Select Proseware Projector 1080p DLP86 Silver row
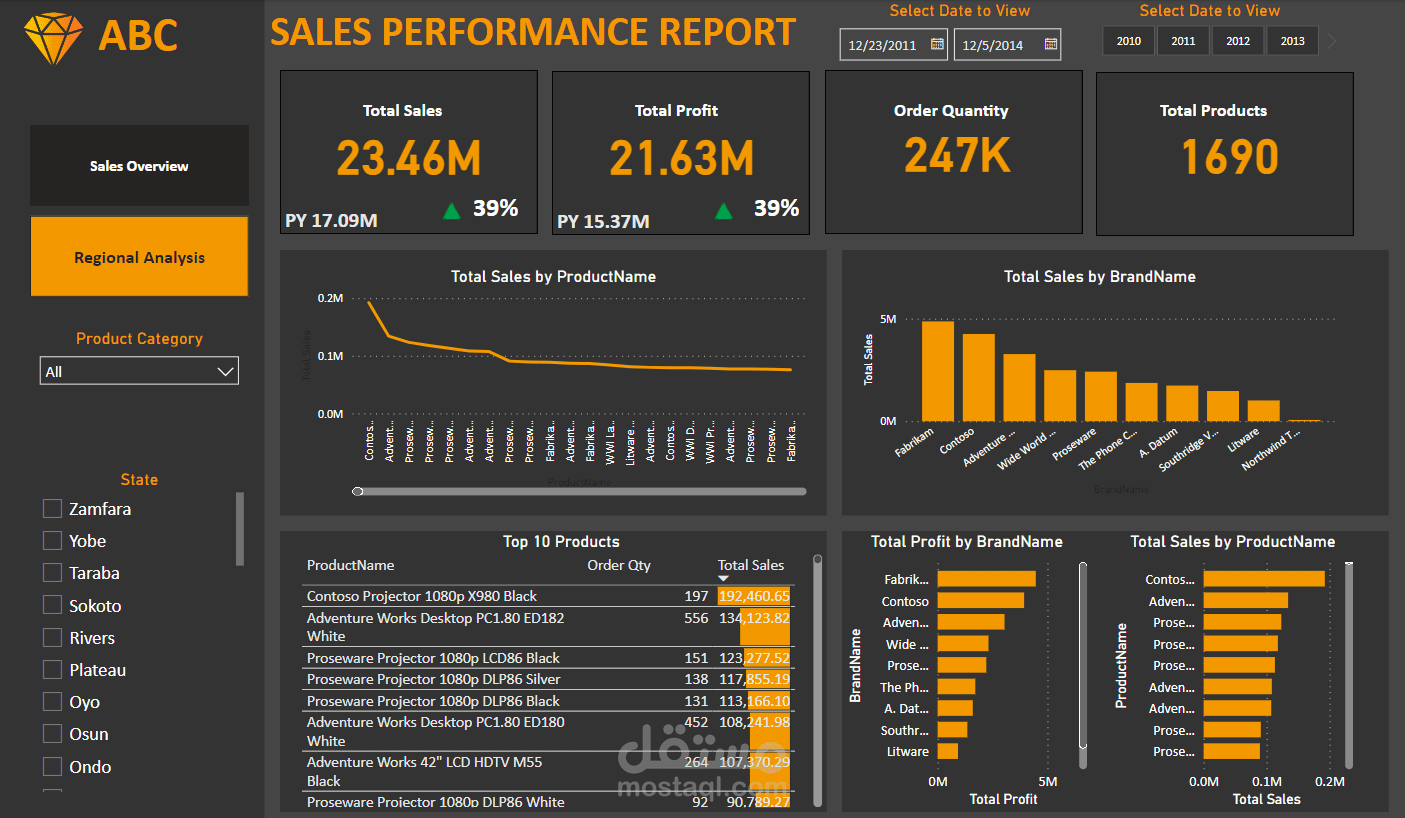Viewport: 1405px width, 818px height. (548, 679)
